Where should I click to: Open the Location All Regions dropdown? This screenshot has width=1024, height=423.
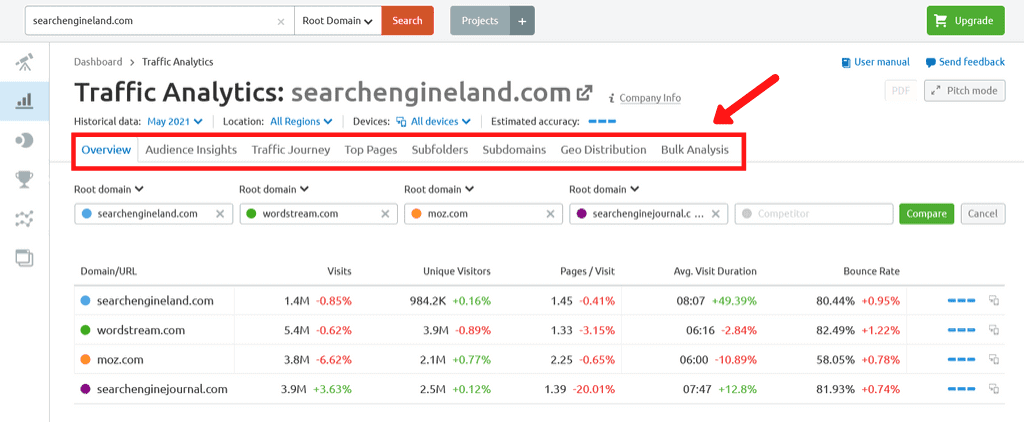[x=302, y=121]
